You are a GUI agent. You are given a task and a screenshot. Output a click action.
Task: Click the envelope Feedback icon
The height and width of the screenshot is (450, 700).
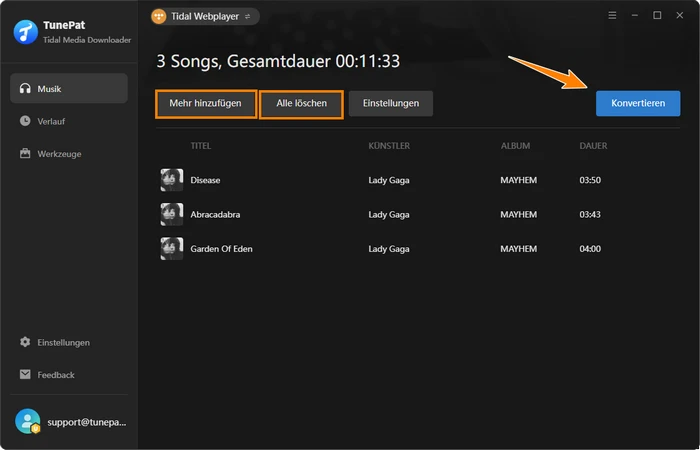coord(25,374)
